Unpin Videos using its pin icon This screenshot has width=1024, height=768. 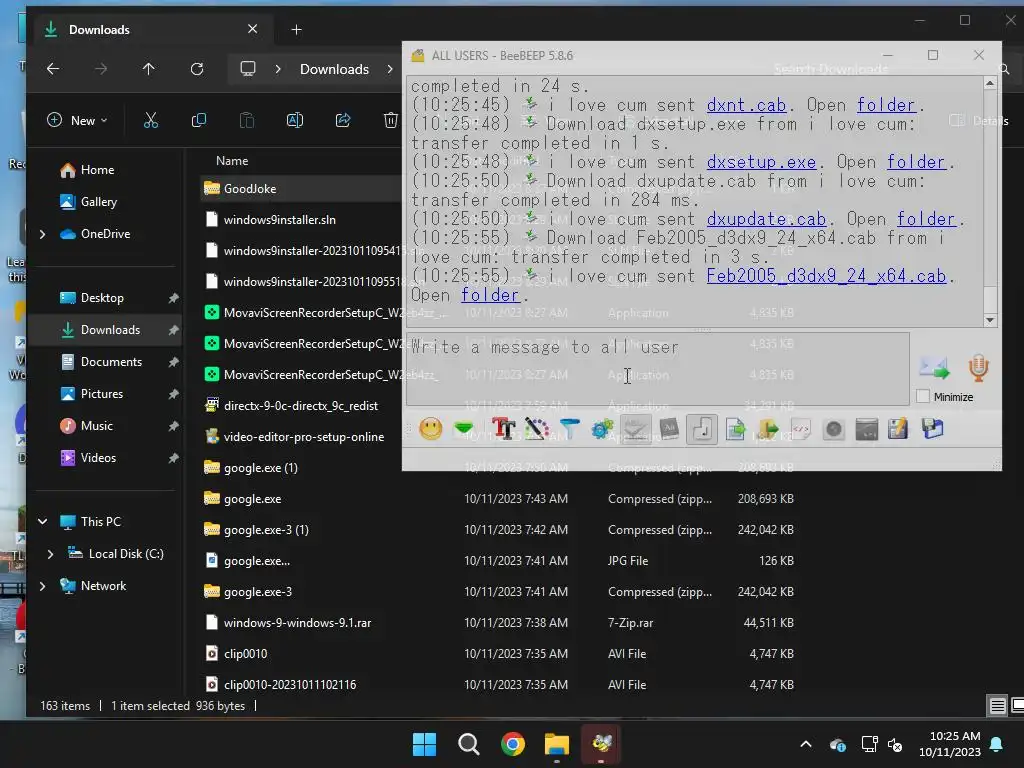173,458
